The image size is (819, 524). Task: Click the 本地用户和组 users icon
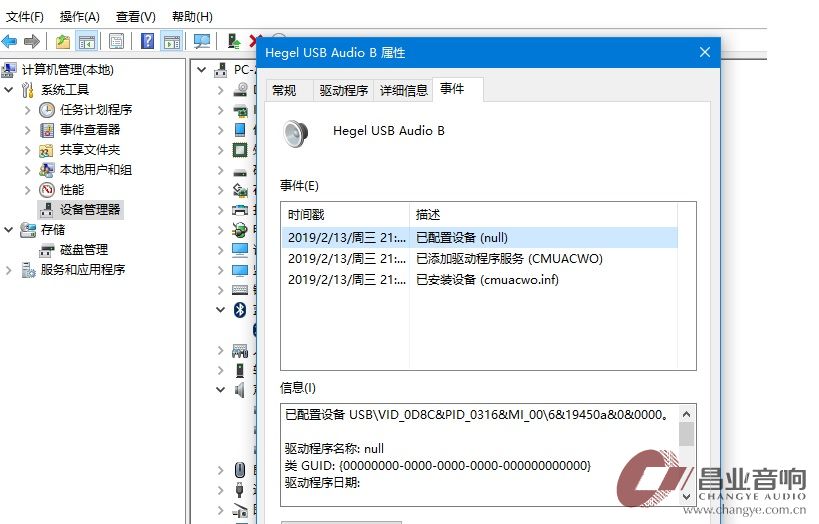46,170
